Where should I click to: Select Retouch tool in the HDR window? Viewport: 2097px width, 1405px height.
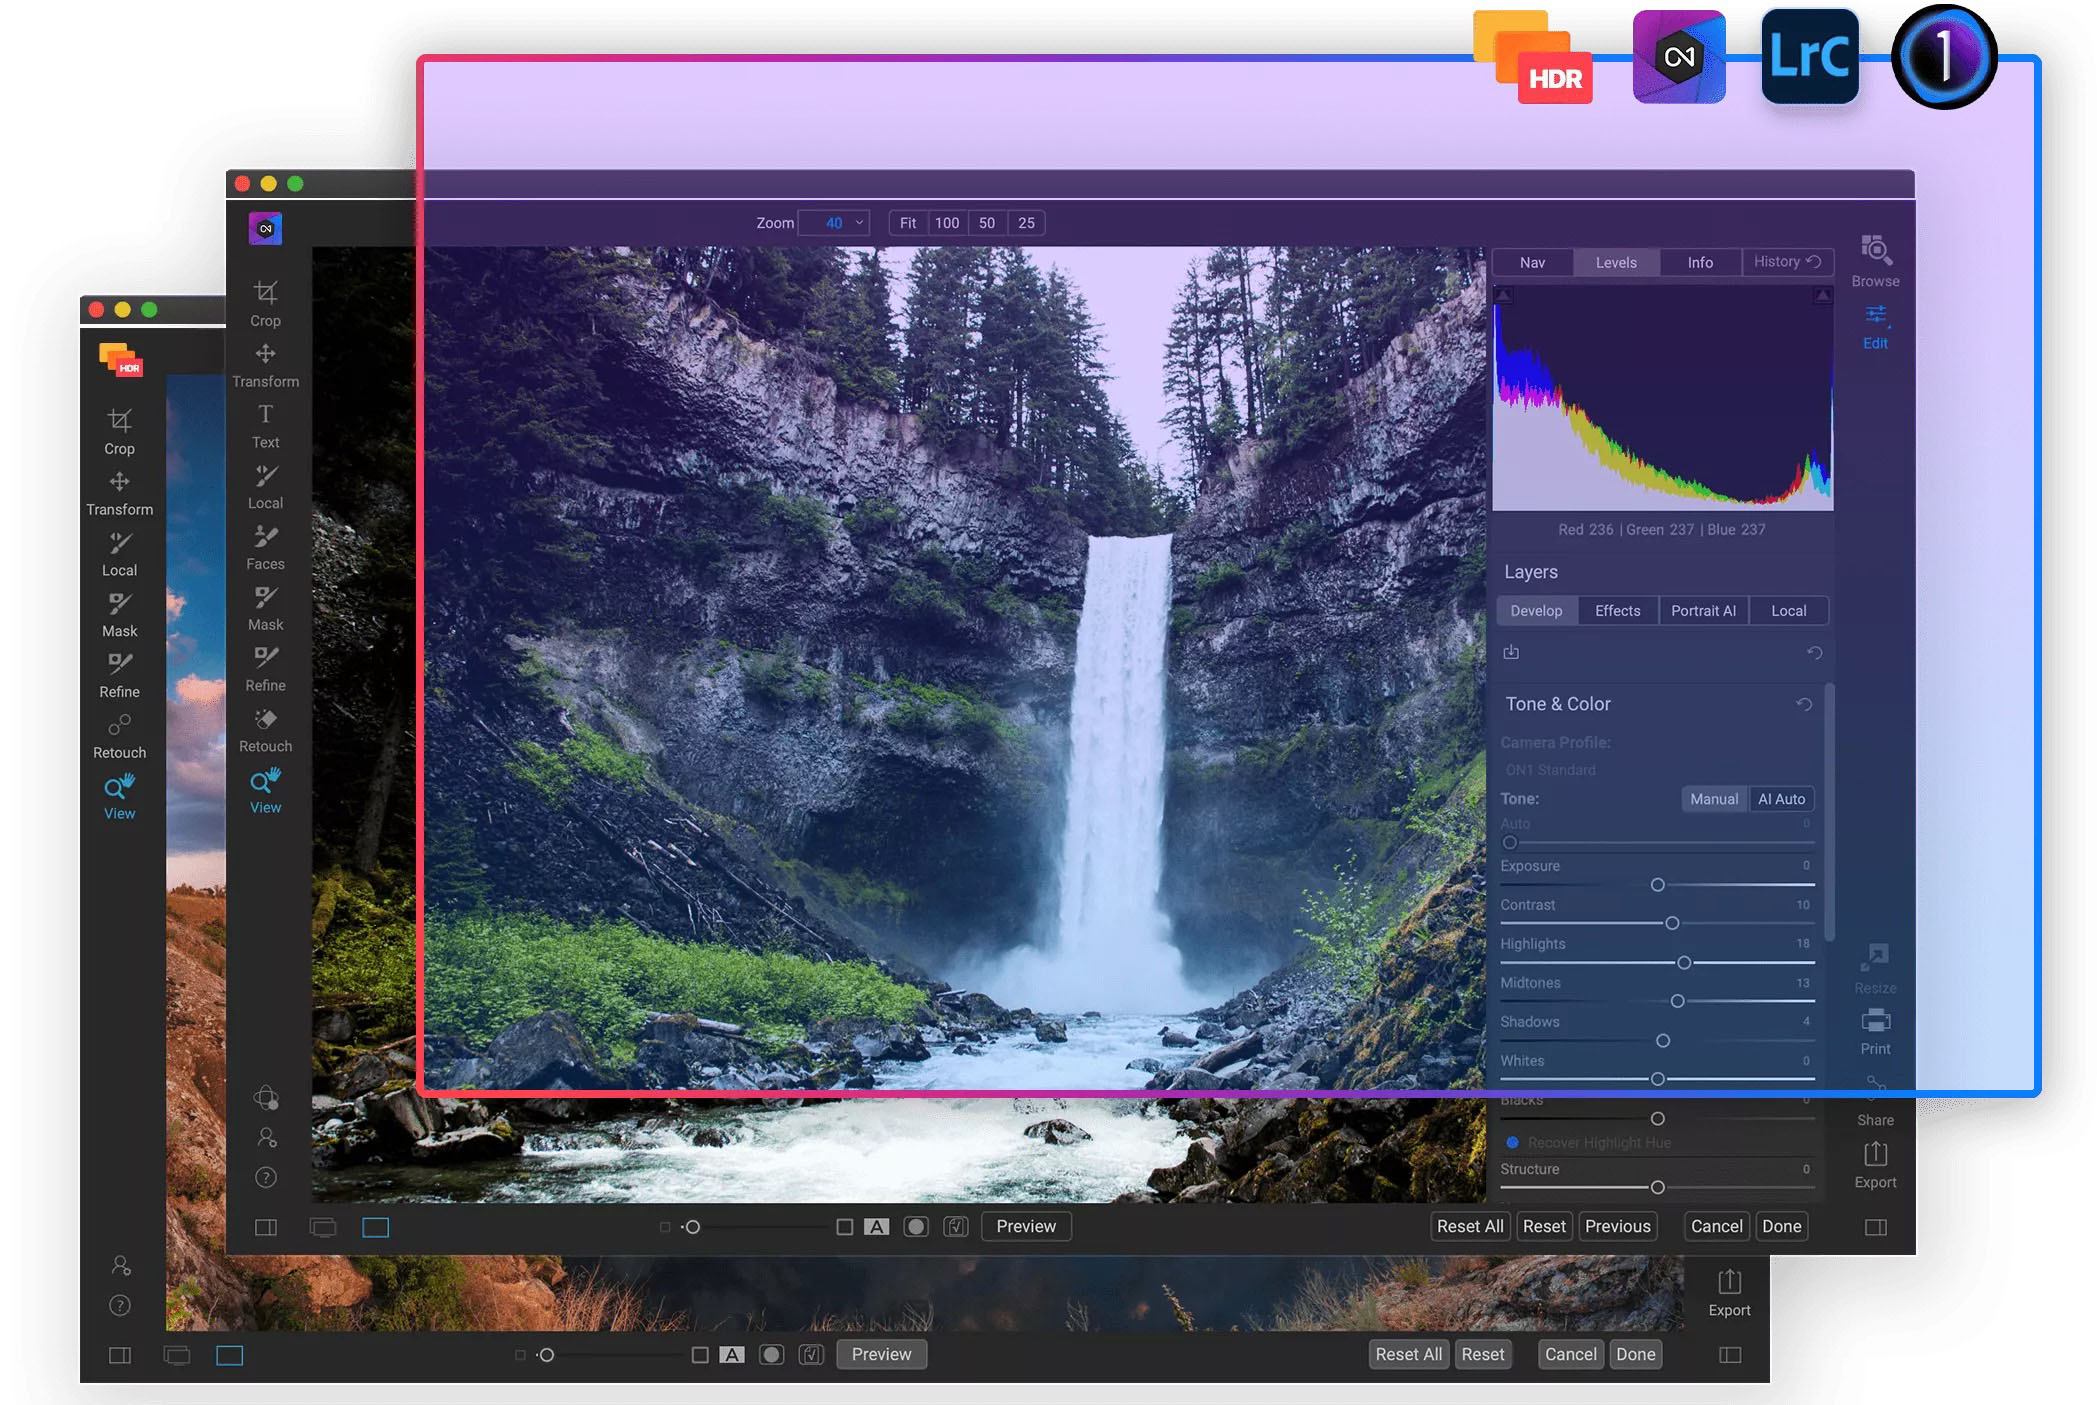click(x=119, y=737)
